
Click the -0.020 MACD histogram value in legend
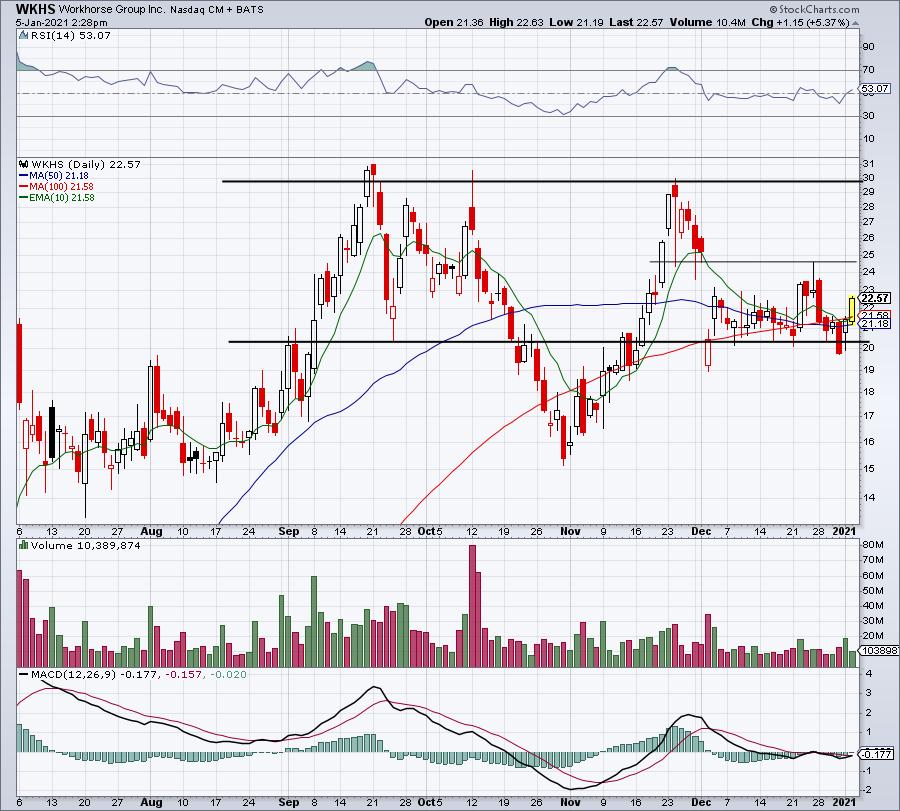point(228,674)
